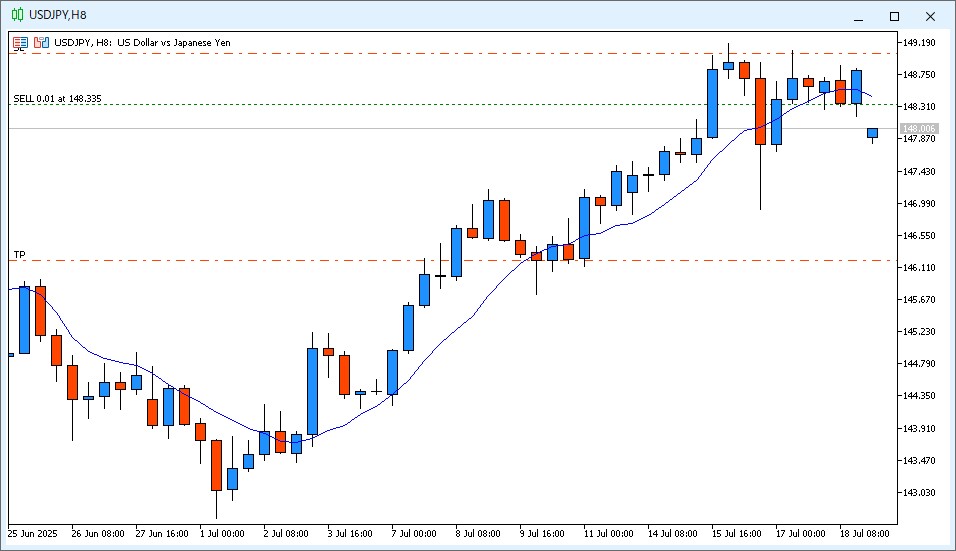
Task: Click the 144.790 price scale label
Action: tap(919, 364)
